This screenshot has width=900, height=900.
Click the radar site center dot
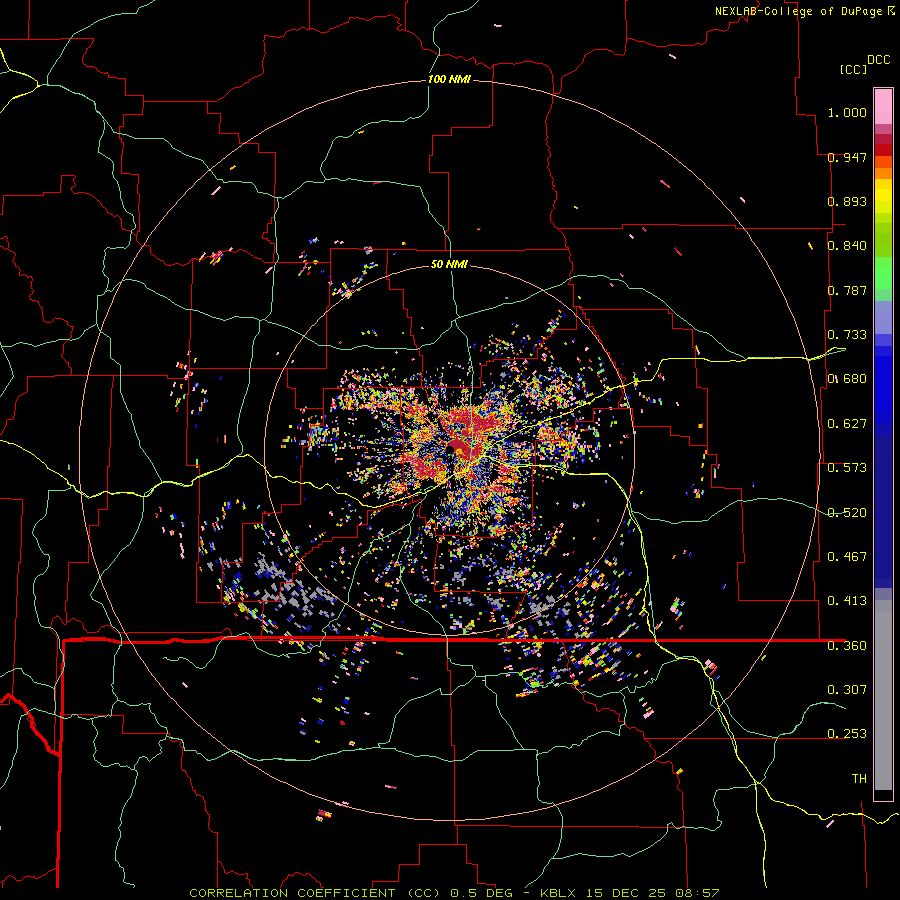pyautogui.click(x=451, y=450)
